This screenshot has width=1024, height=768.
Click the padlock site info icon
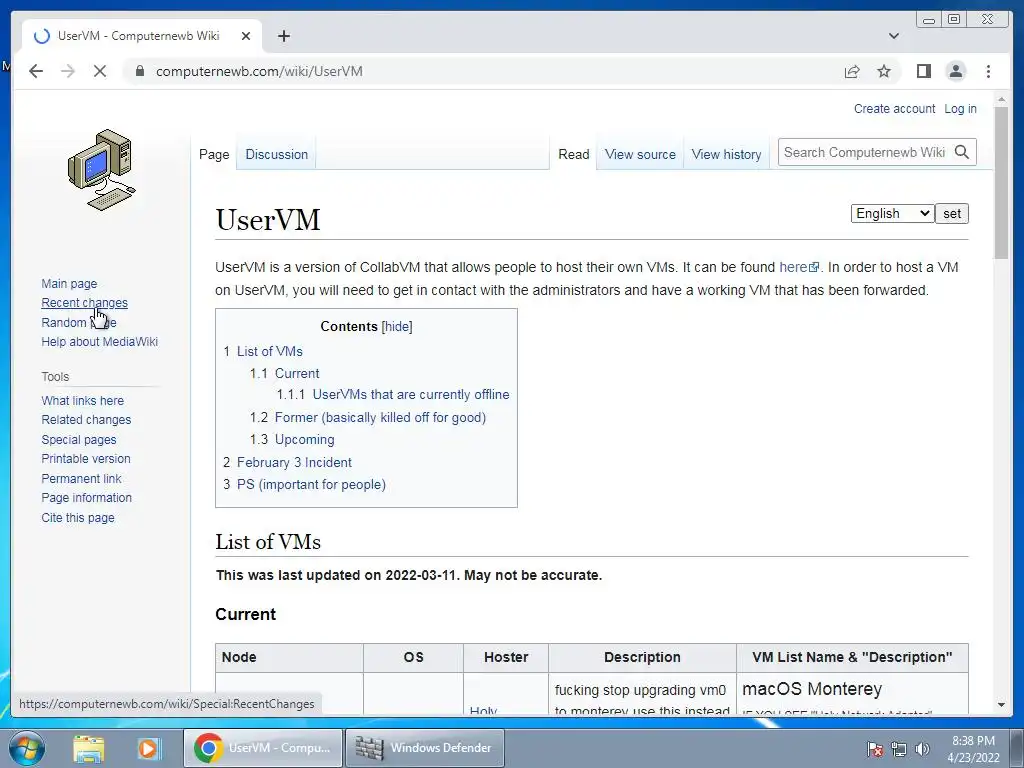click(139, 71)
